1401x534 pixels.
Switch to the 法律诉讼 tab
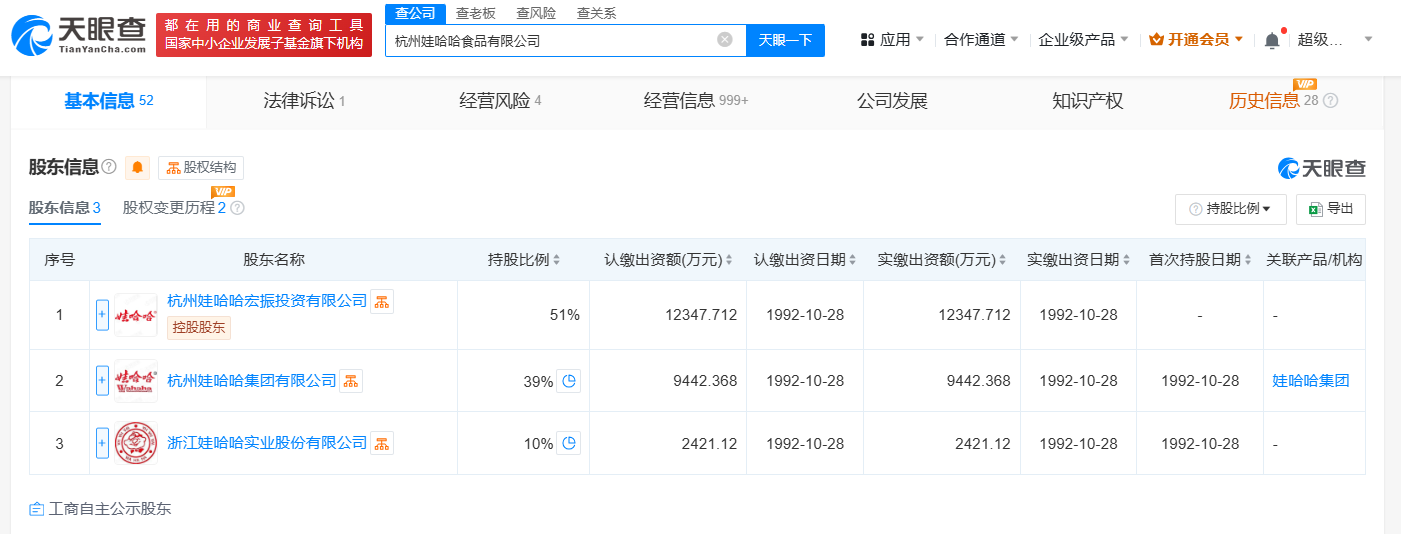click(x=303, y=101)
